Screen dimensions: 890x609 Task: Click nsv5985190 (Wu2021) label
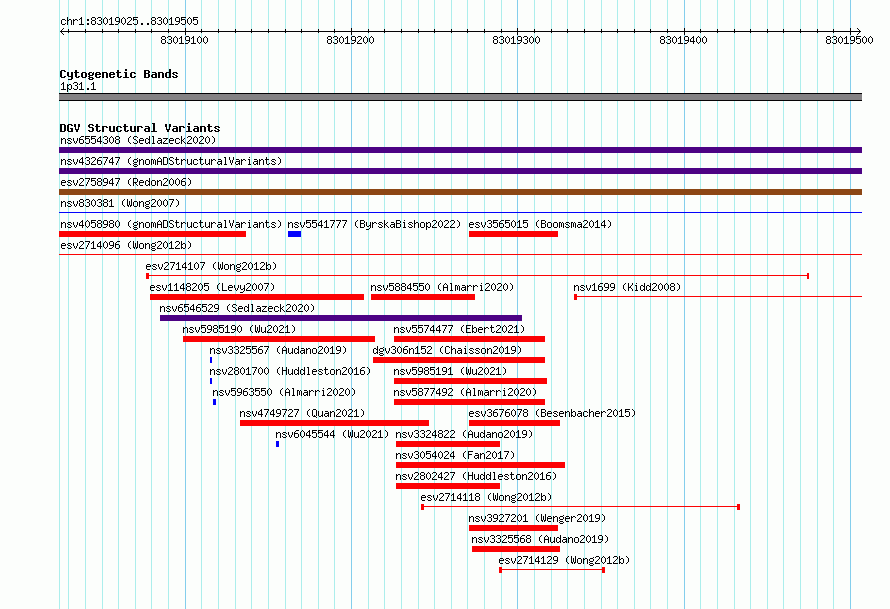point(239,329)
